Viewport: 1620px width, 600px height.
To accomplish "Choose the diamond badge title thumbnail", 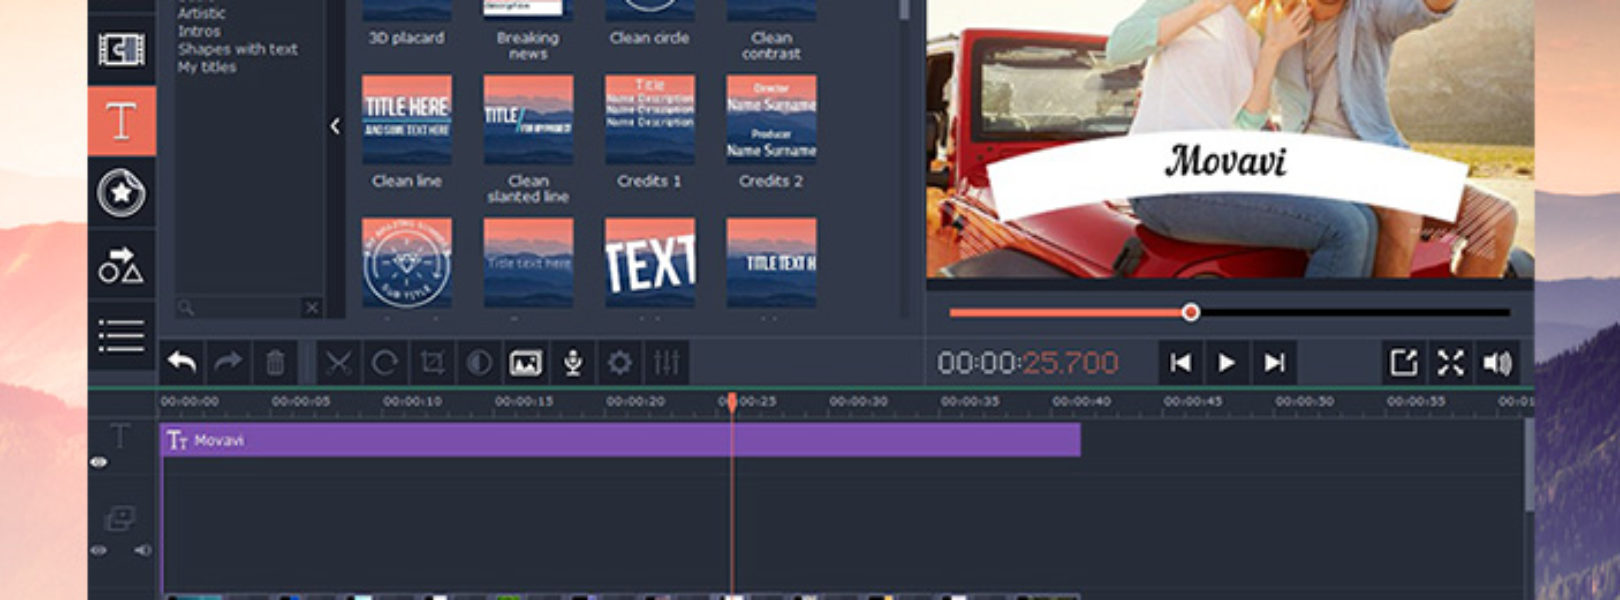I will click(x=407, y=263).
